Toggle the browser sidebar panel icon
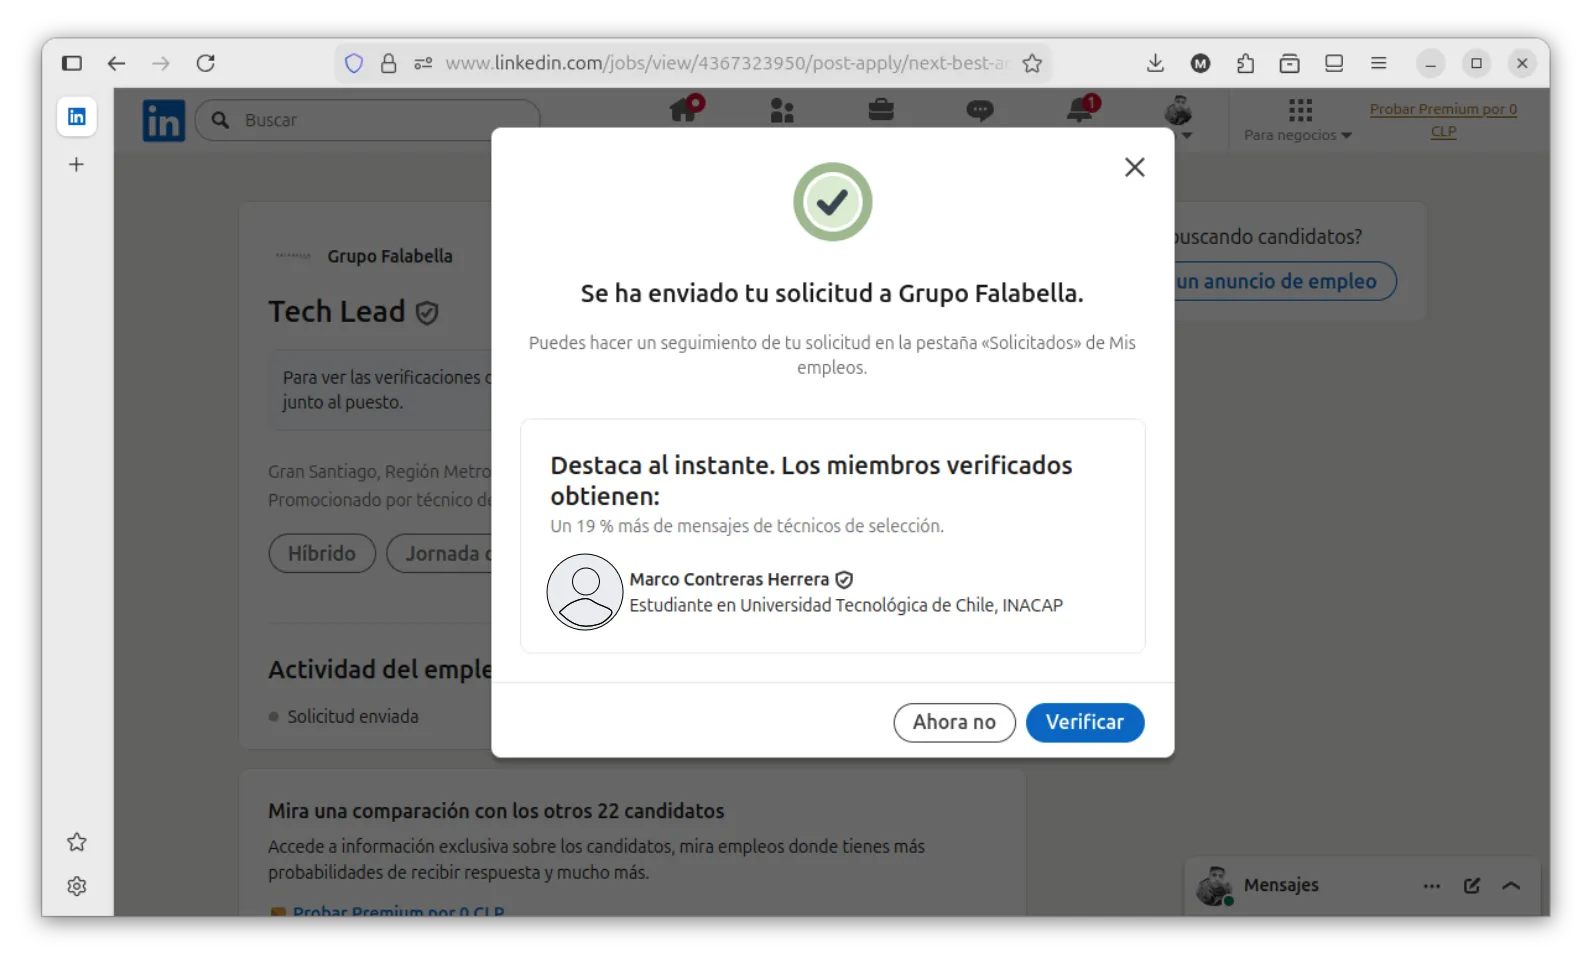The width and height of the screenshot is (1591, 961). click(x=72, y=63)
